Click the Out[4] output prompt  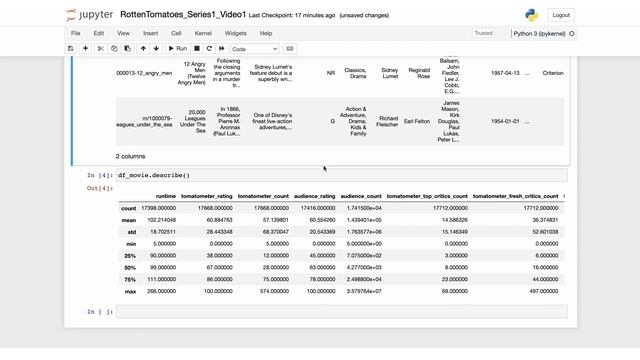click(100, 188)
